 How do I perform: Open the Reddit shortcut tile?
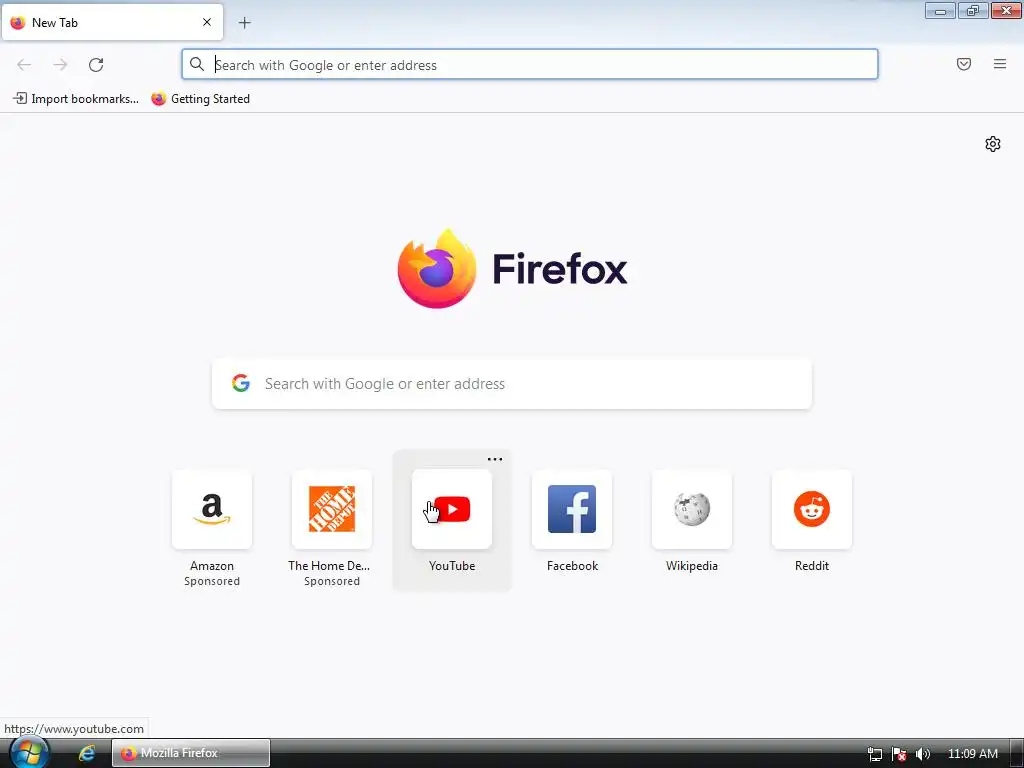coord(812,509)
